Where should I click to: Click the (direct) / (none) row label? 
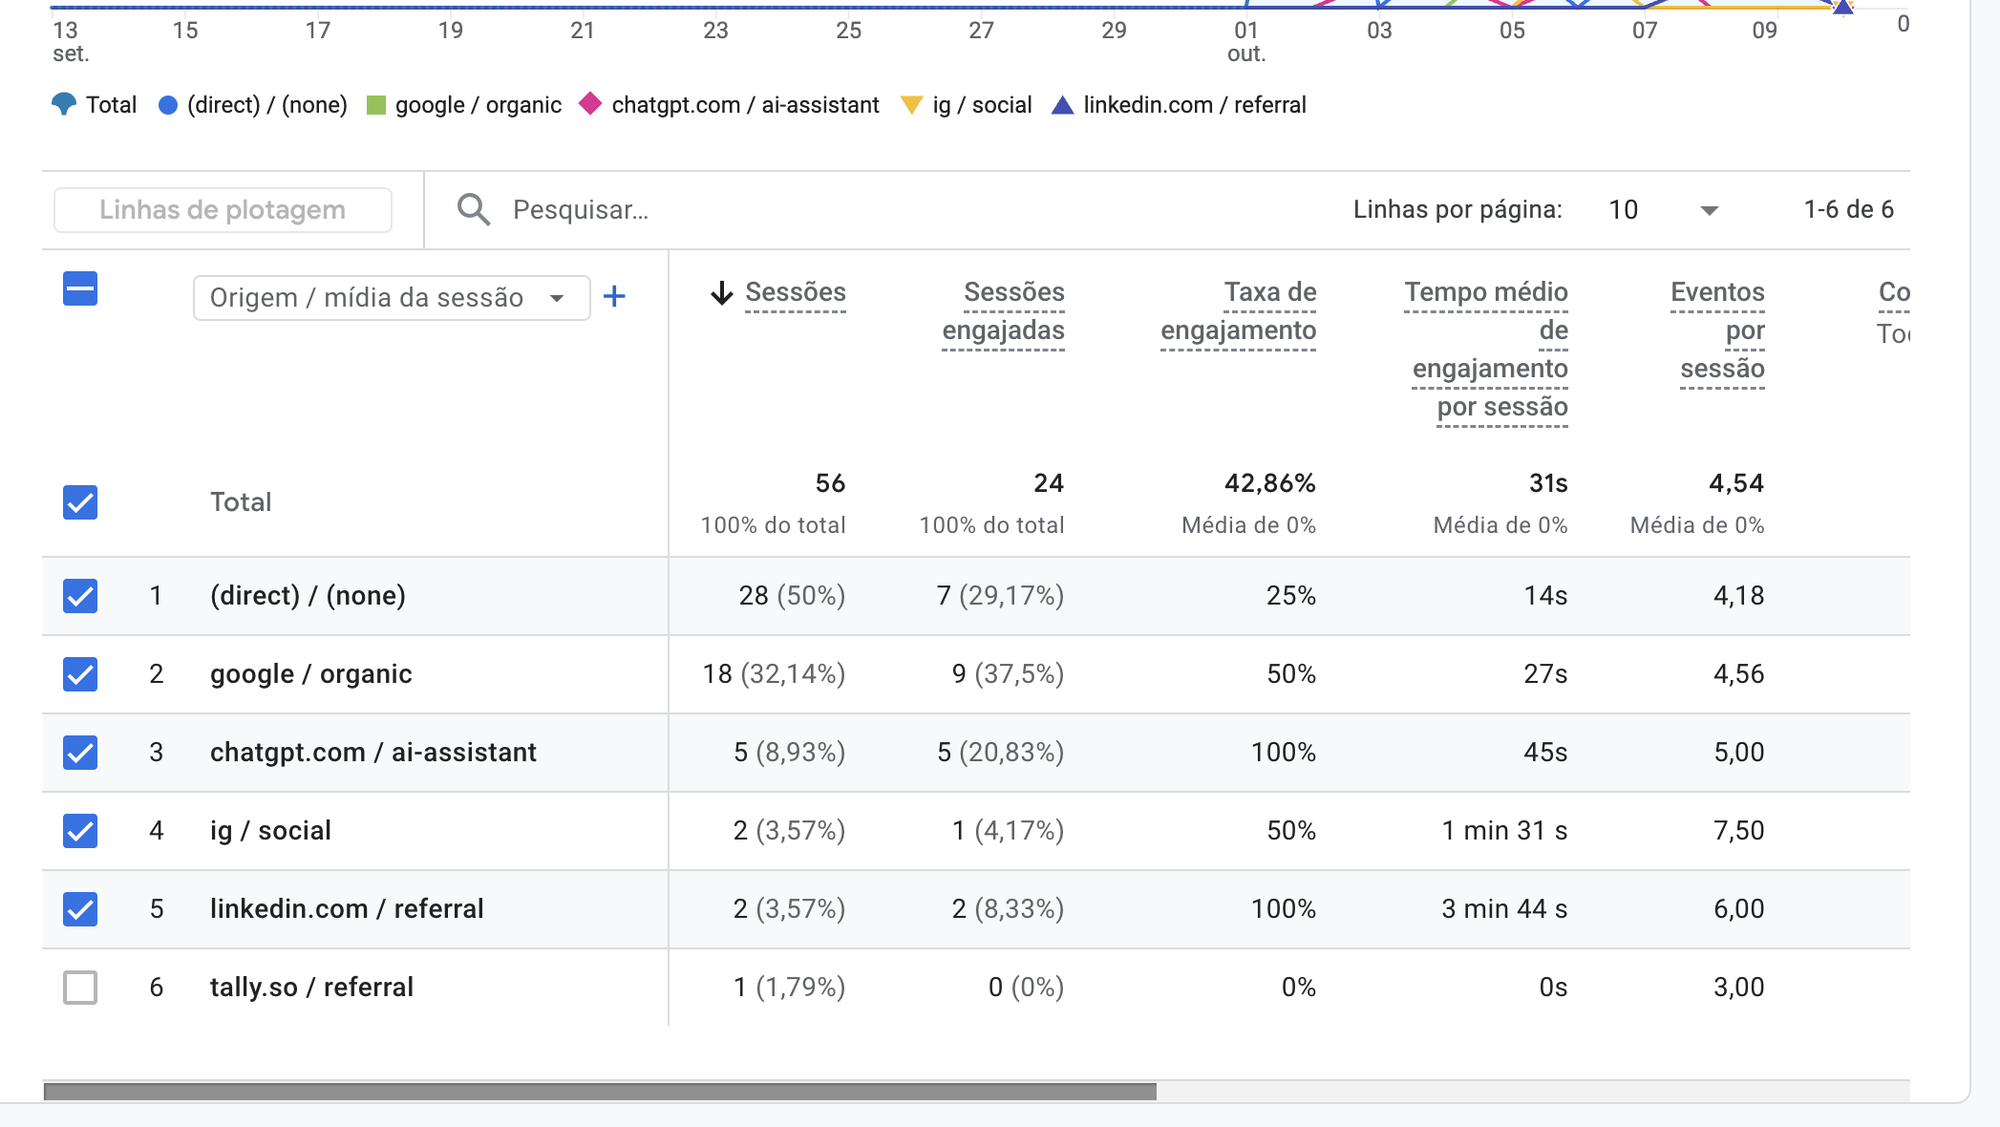308,596
